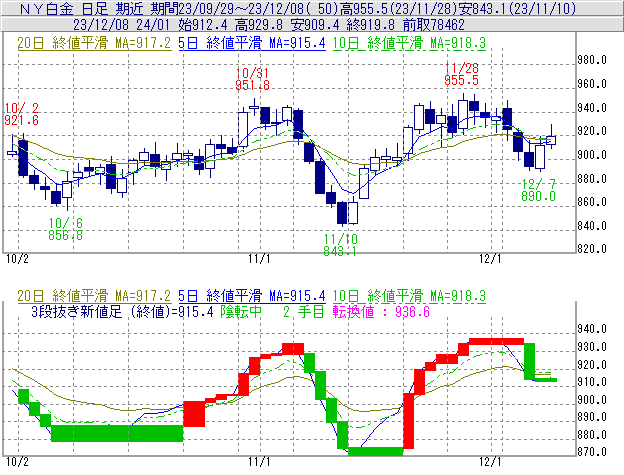
Task: Click the 940.0 axis label on lower chart
Action: [x=592, y=329]
